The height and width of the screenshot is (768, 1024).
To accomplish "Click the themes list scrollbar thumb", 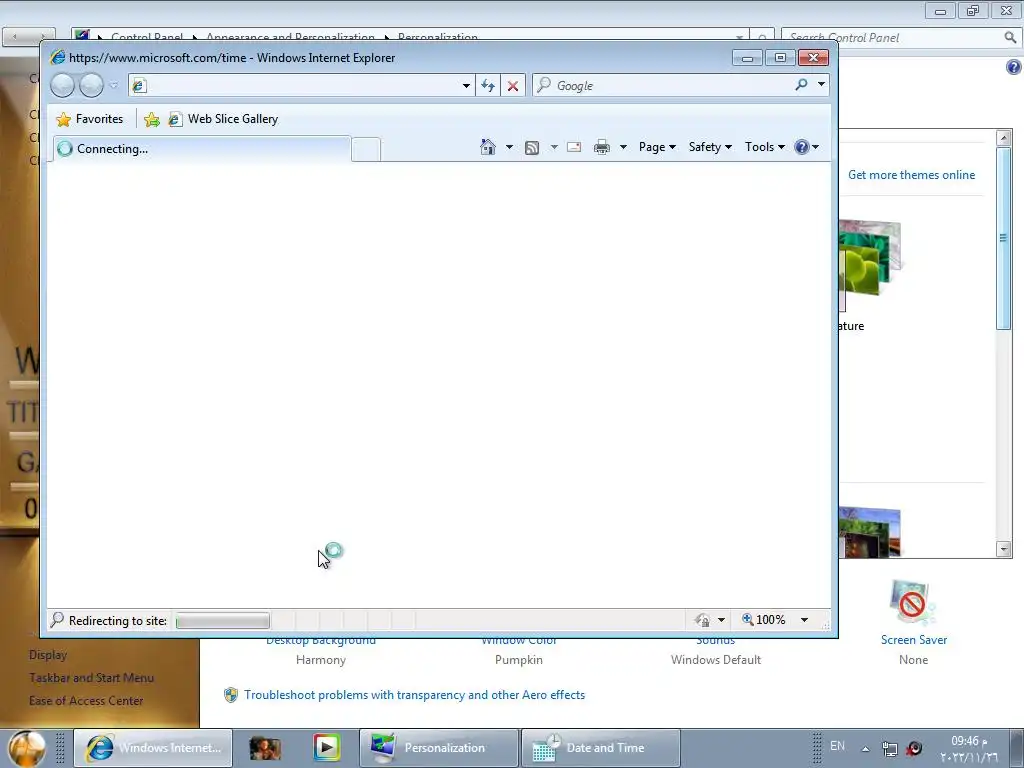I will pyautogui.click(x=1004, y=238).
